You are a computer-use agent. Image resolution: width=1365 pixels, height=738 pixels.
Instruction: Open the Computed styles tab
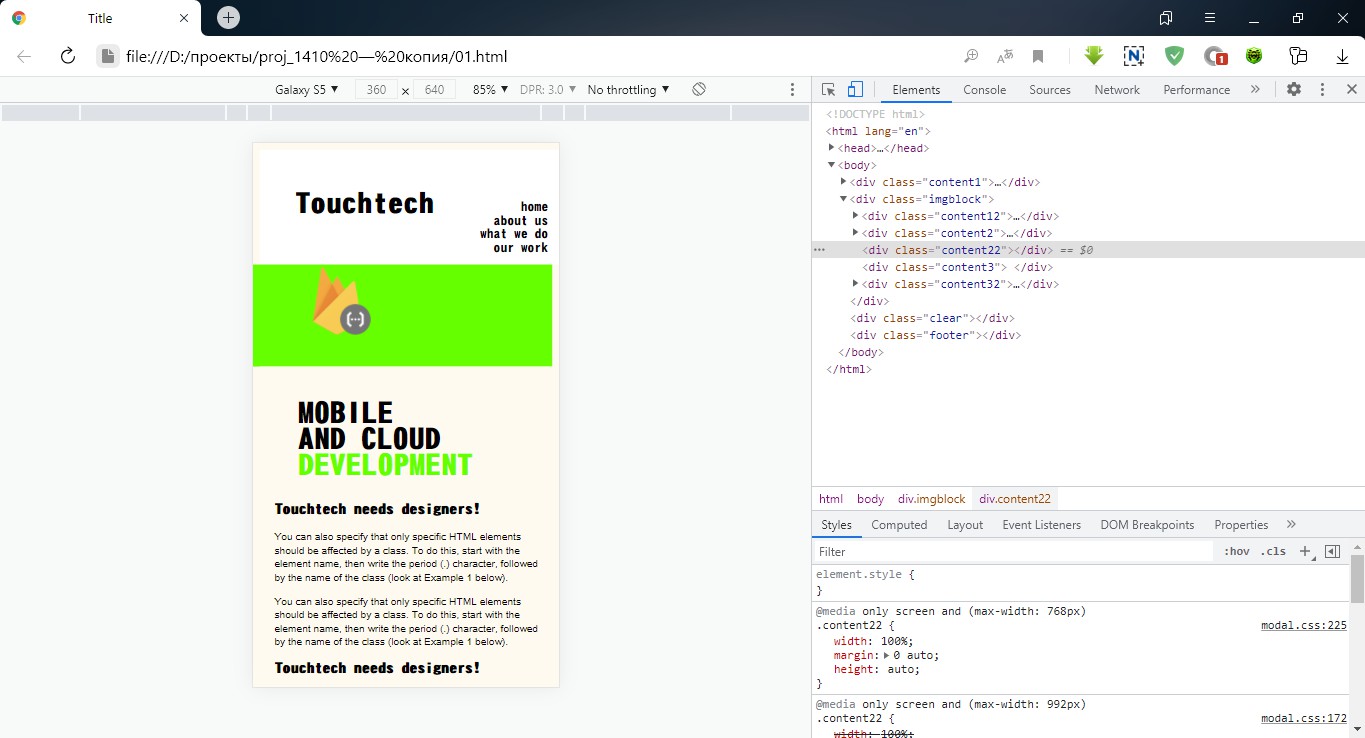click(899, 524)
